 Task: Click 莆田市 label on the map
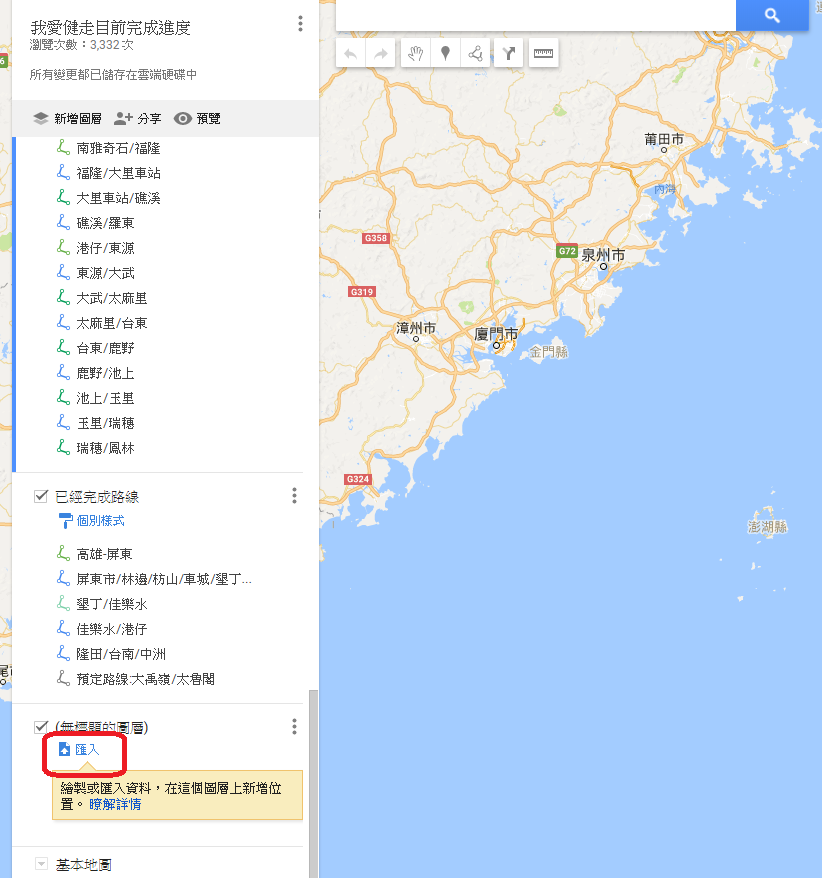pyautogui.click(x=664, y=139)
